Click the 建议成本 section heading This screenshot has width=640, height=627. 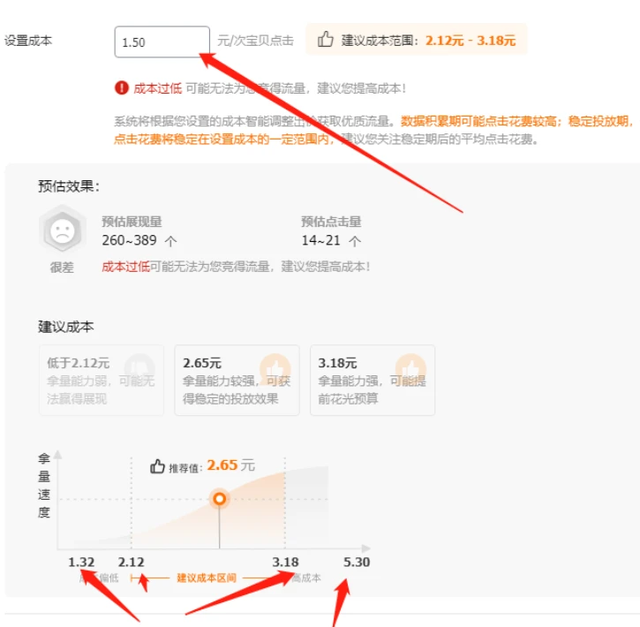pyautogui.click(x=66, y=327)
